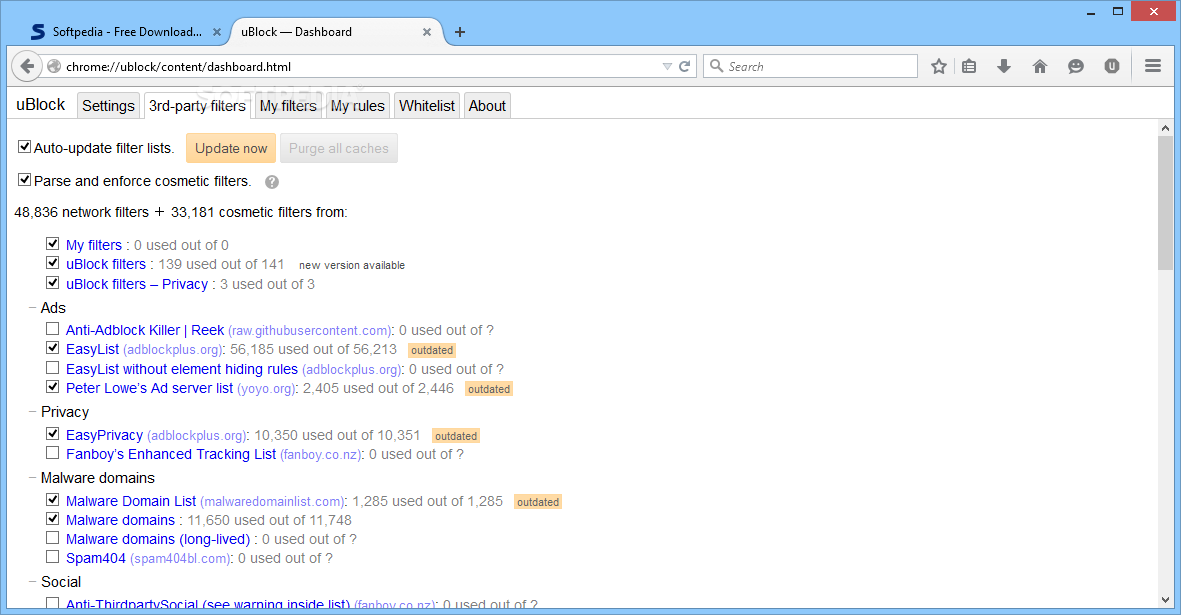Open the hamburger menu of the browser

(1152, 66)
